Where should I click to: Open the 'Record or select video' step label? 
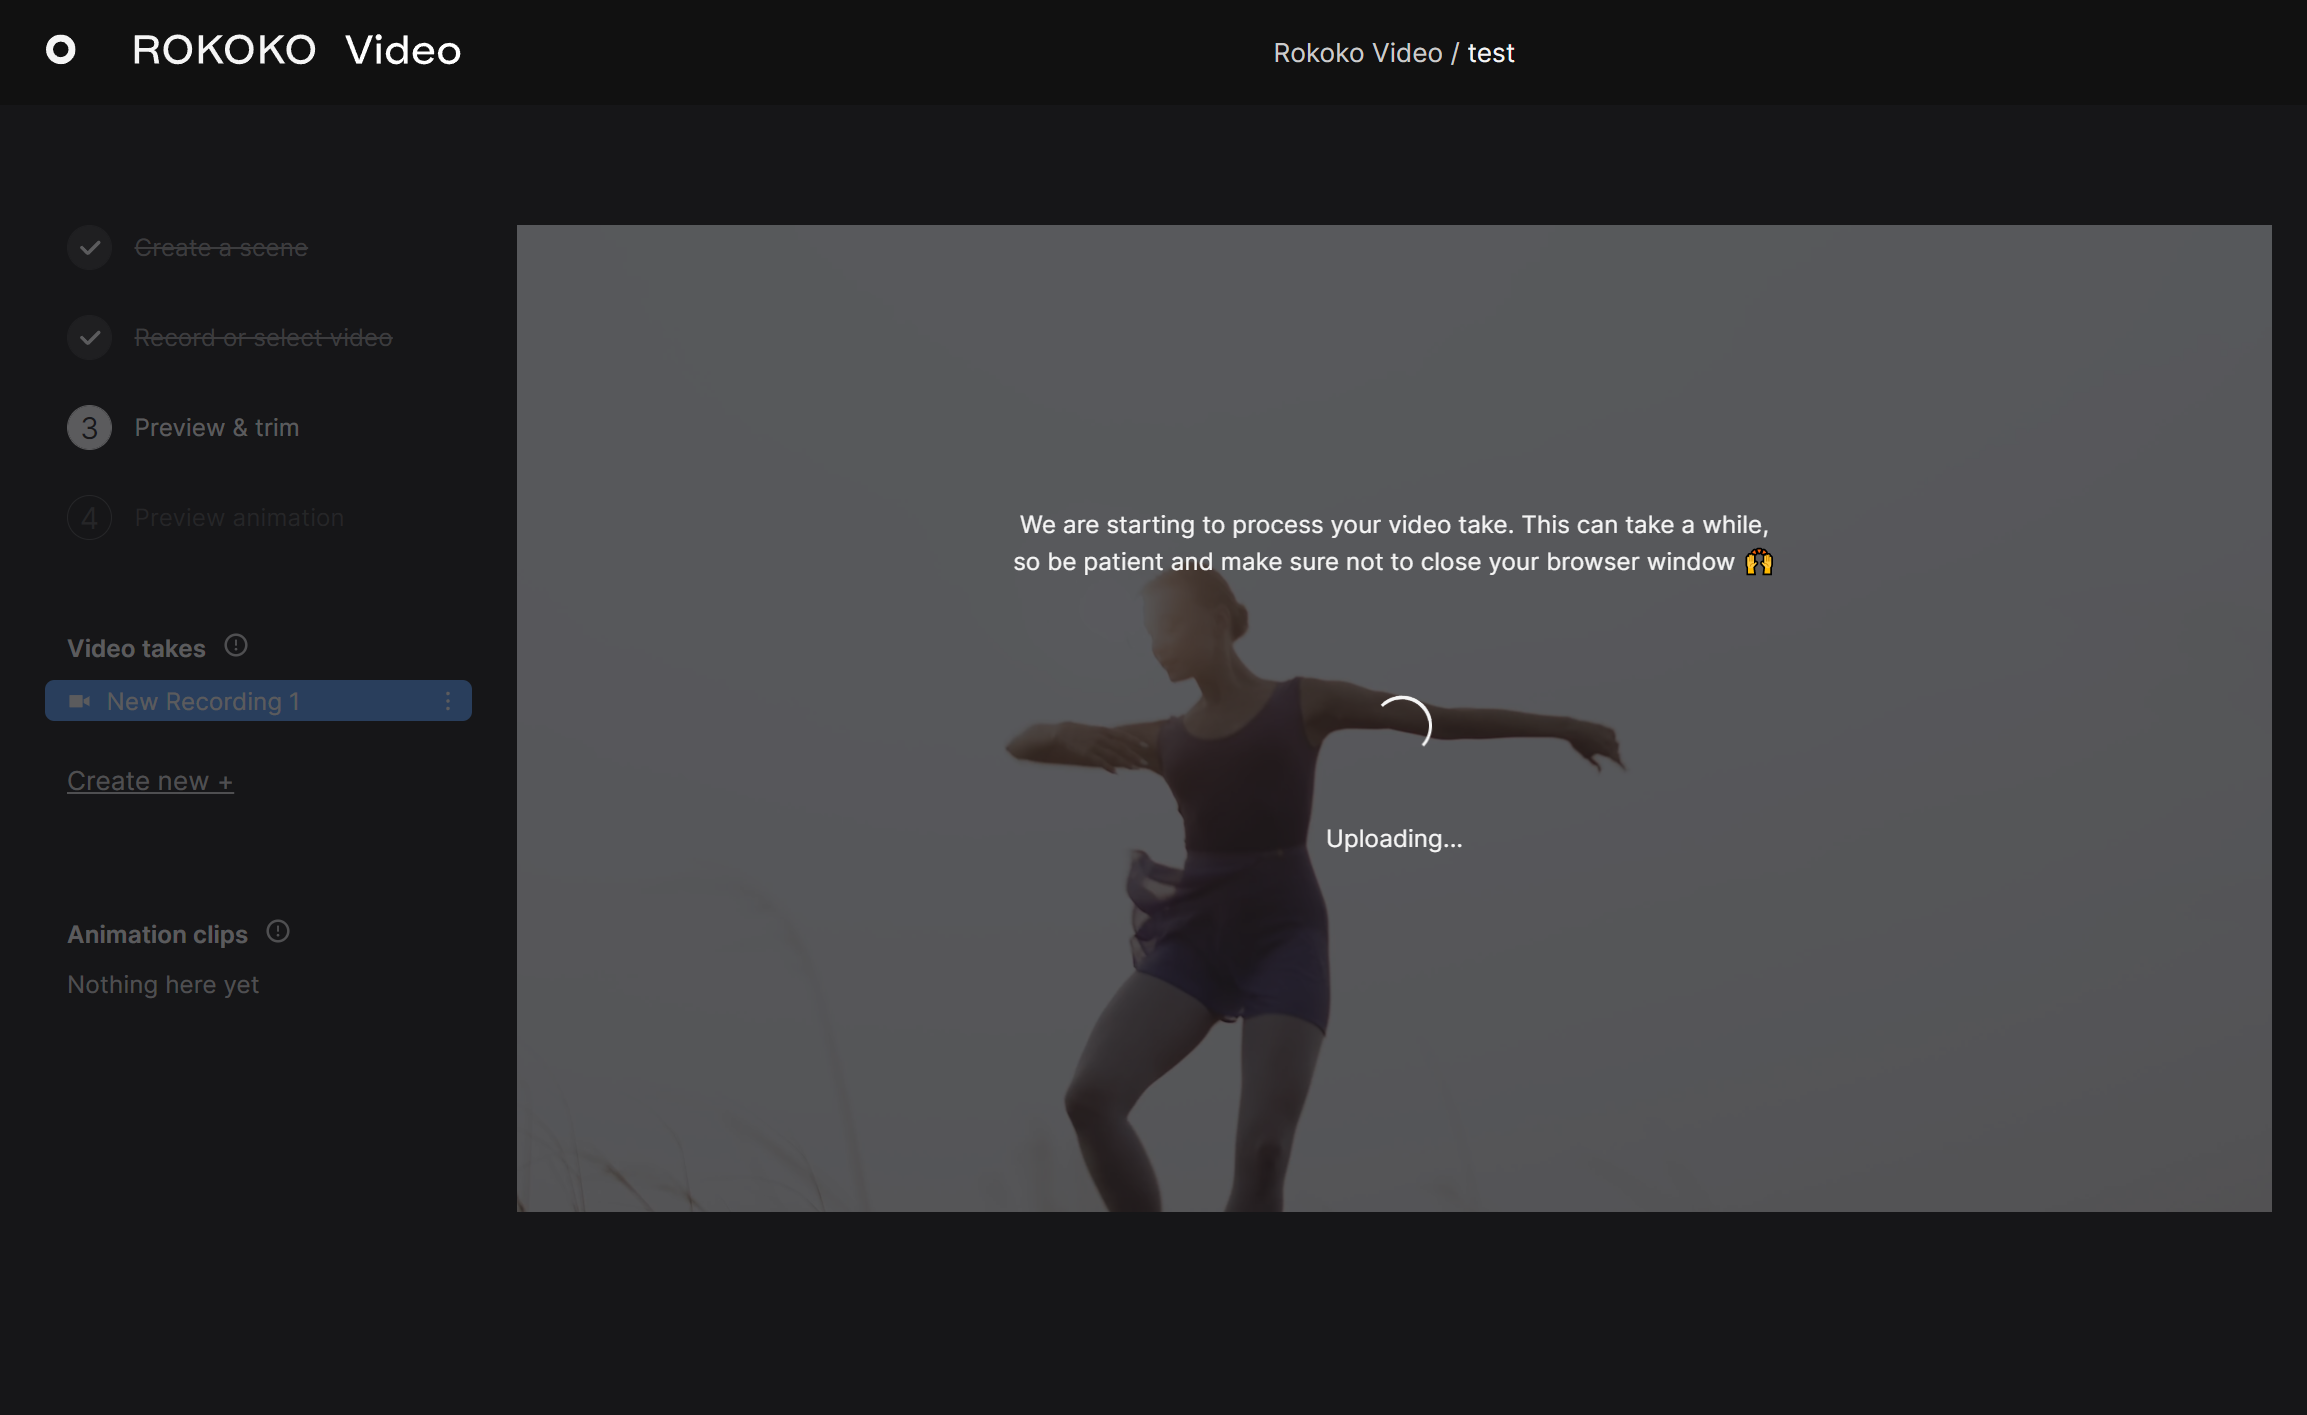[x=263, y=337]
